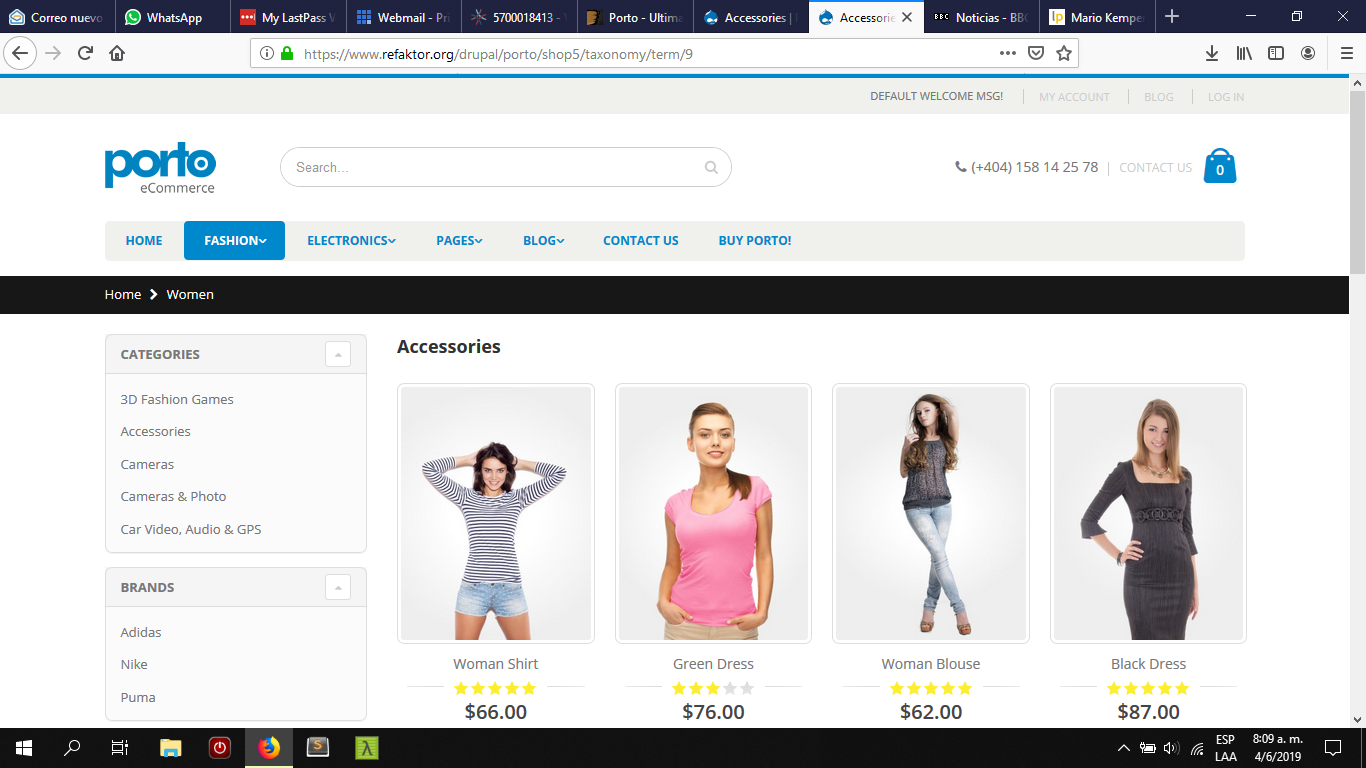
Task: Open the Pages dropdown menu
Action: click(459, 240)
